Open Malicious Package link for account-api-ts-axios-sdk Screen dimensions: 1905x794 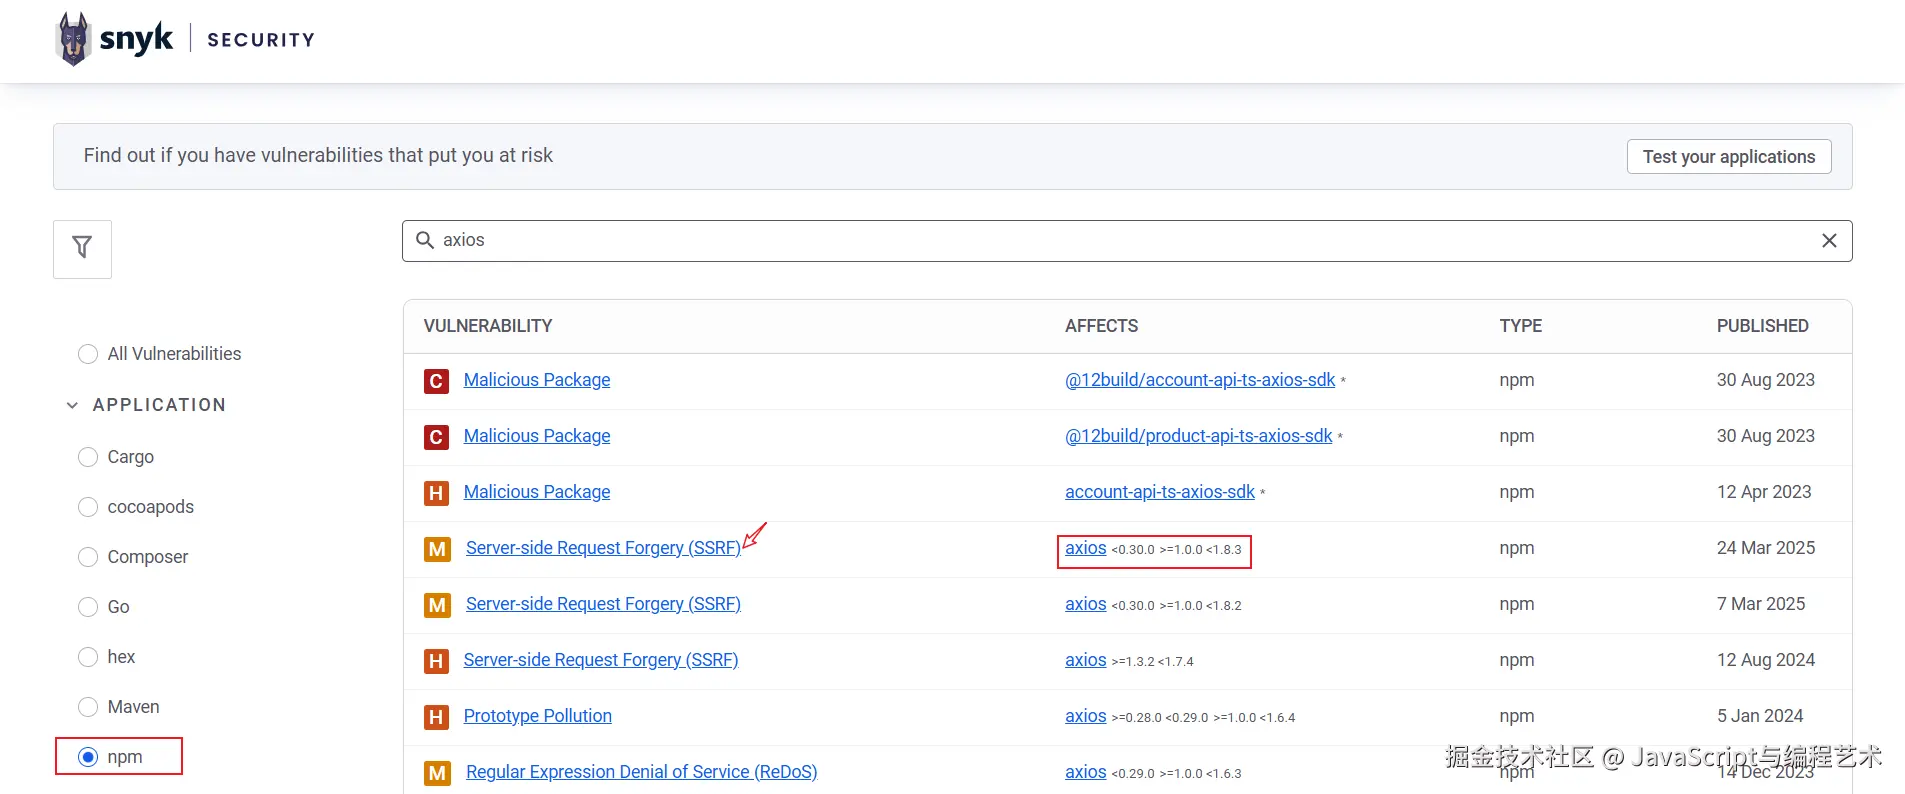tap(537, 492)
